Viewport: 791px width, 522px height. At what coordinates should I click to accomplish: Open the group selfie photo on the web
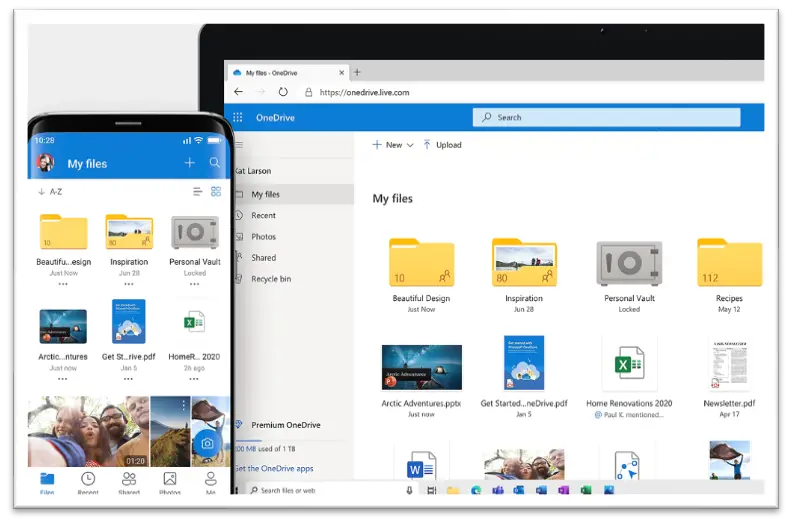pos(524,464)
